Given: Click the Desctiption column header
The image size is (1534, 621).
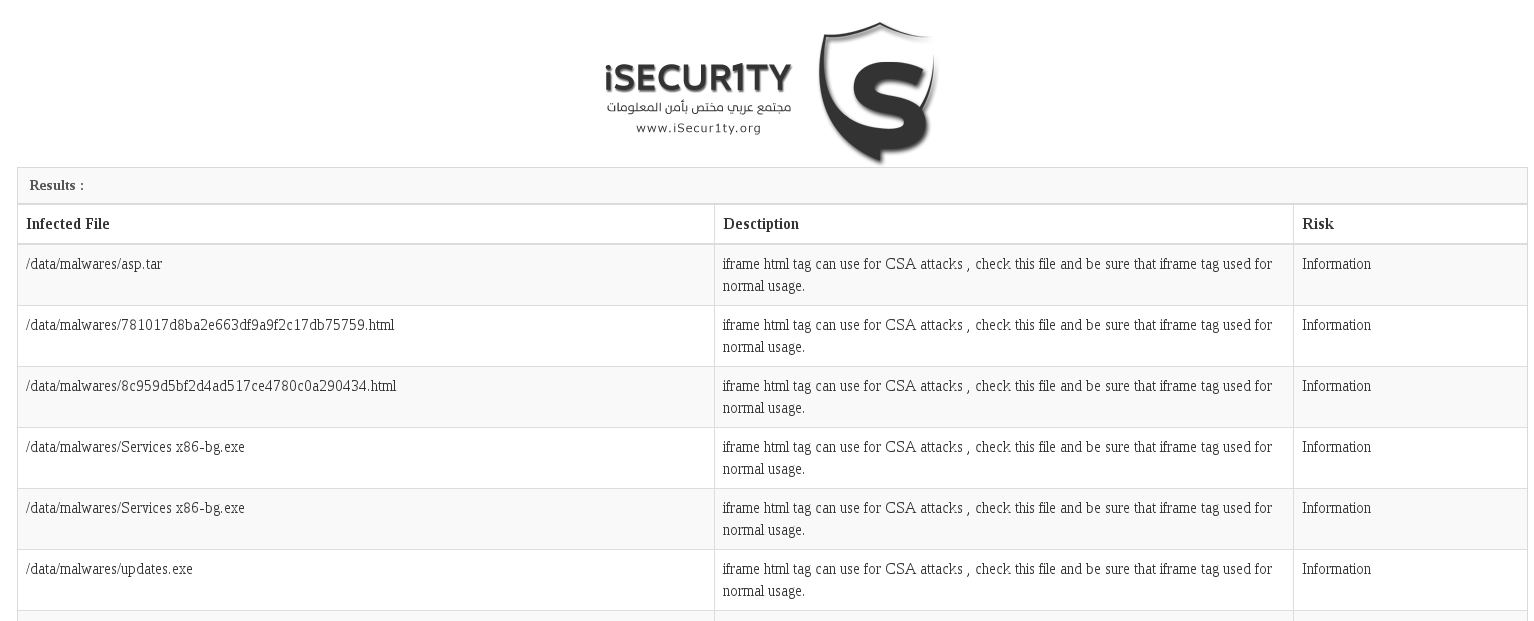Looking at the screenshot, I should coord(761,224).
